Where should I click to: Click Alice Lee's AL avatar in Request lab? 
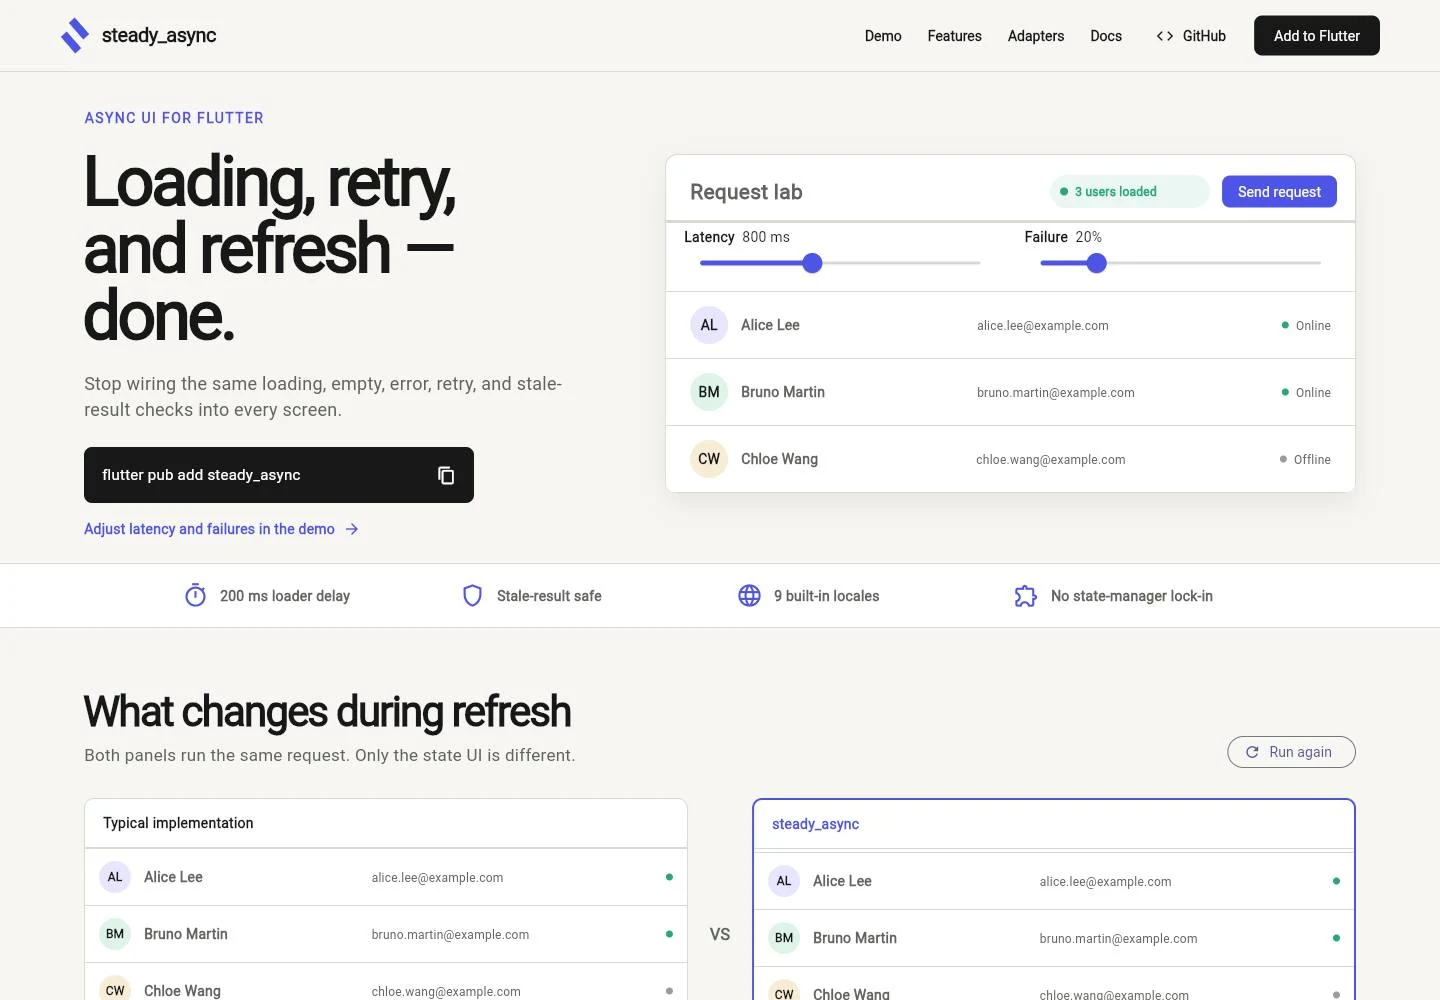tap(709, 325)
